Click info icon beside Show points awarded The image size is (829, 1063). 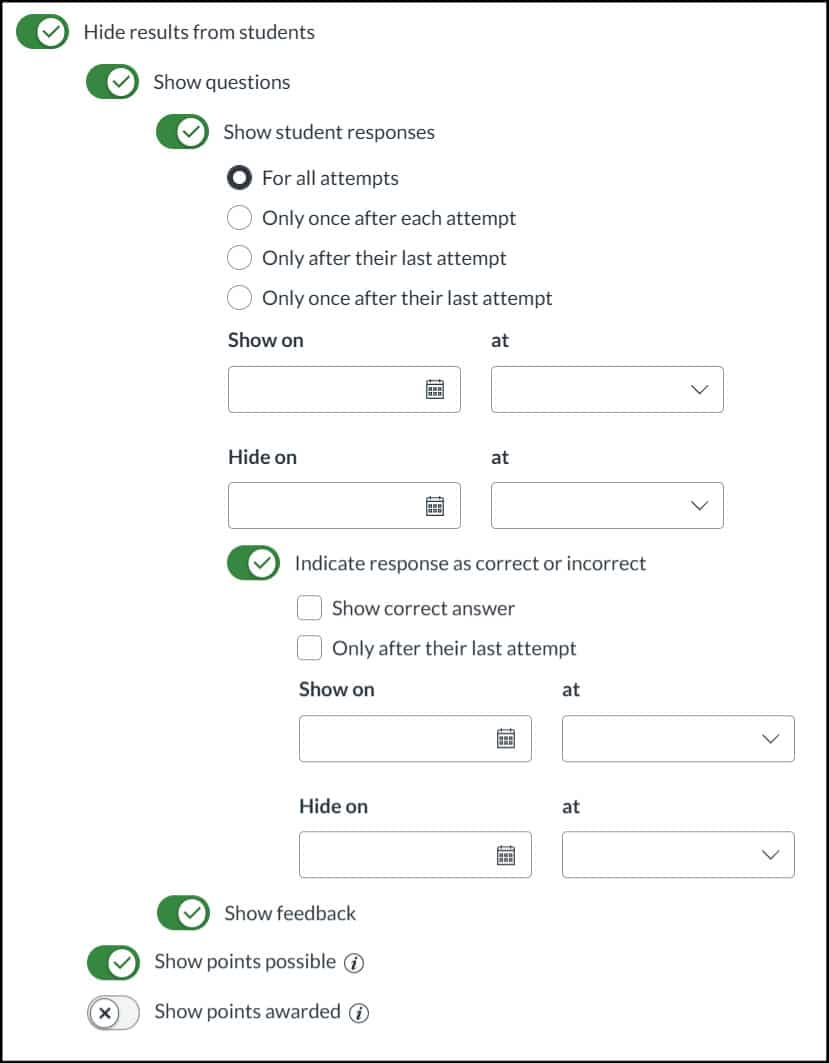click(359, 1013)
